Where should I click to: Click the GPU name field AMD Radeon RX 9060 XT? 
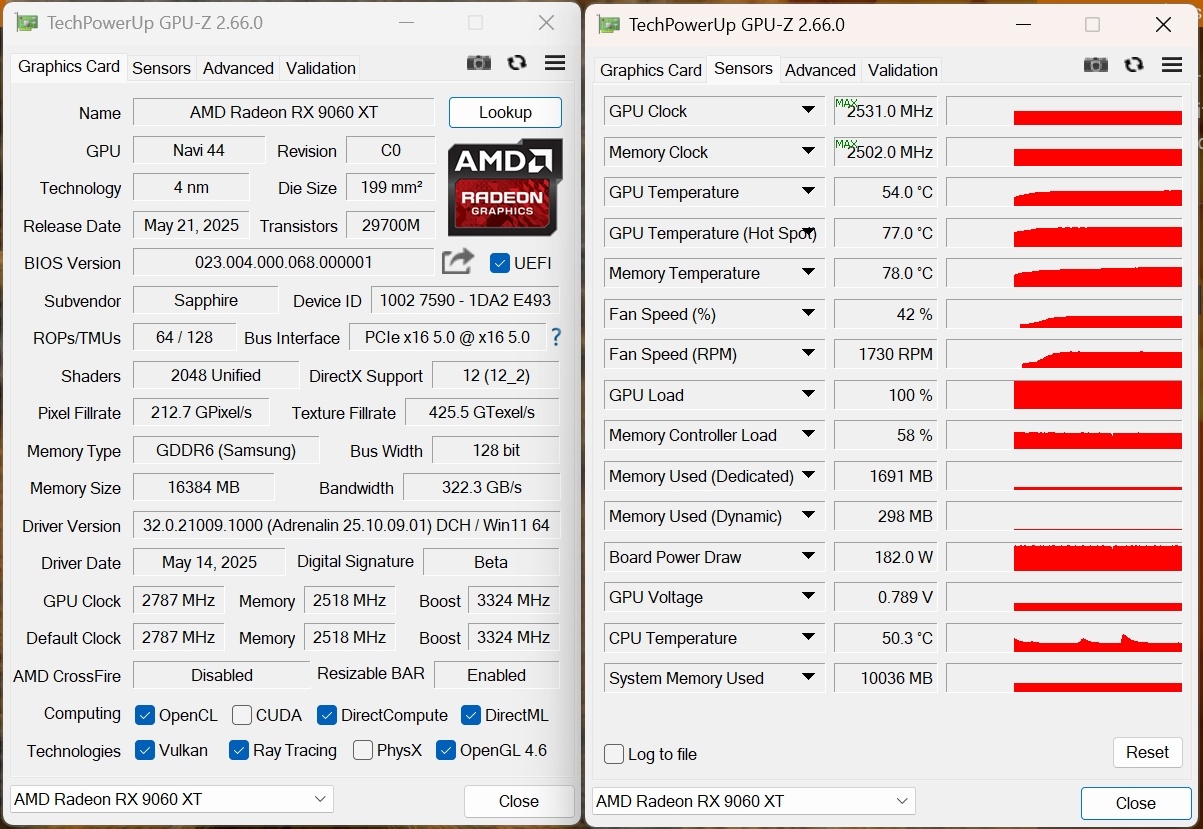point(284,112)
